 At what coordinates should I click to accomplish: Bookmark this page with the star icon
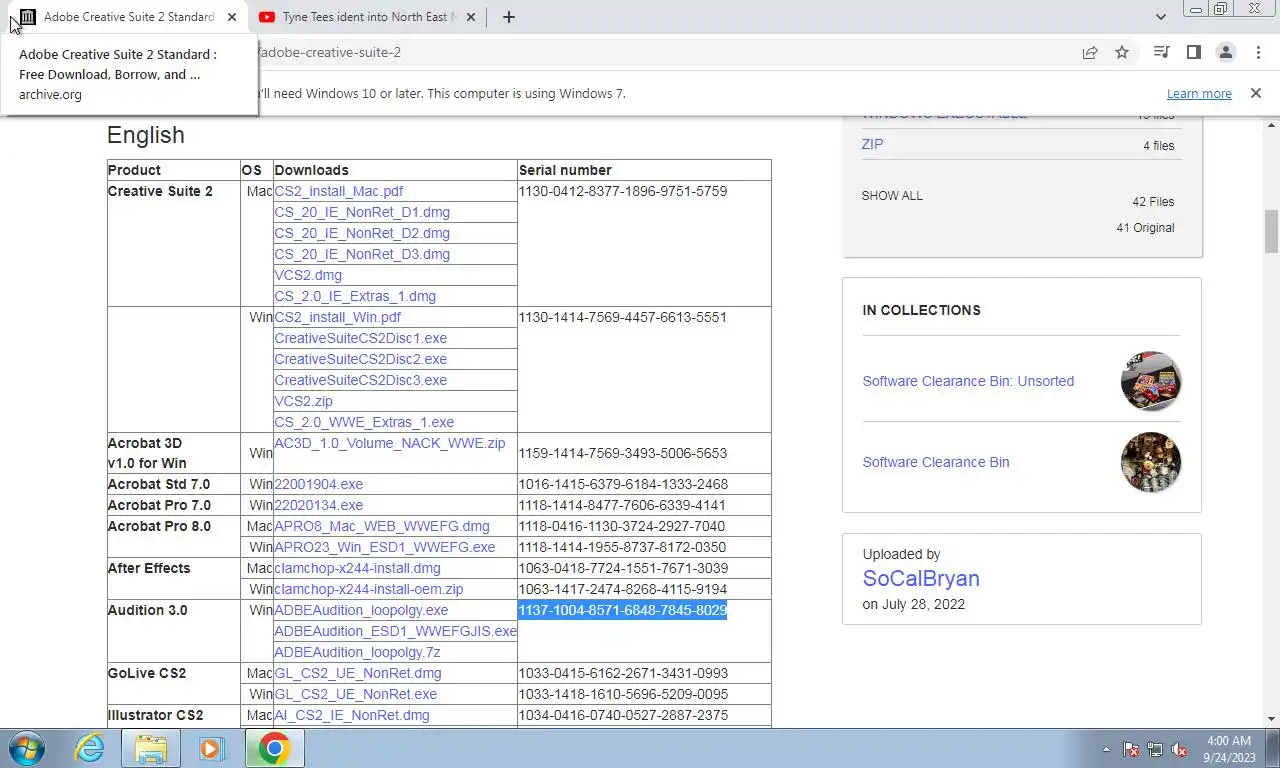point(1122,52)
